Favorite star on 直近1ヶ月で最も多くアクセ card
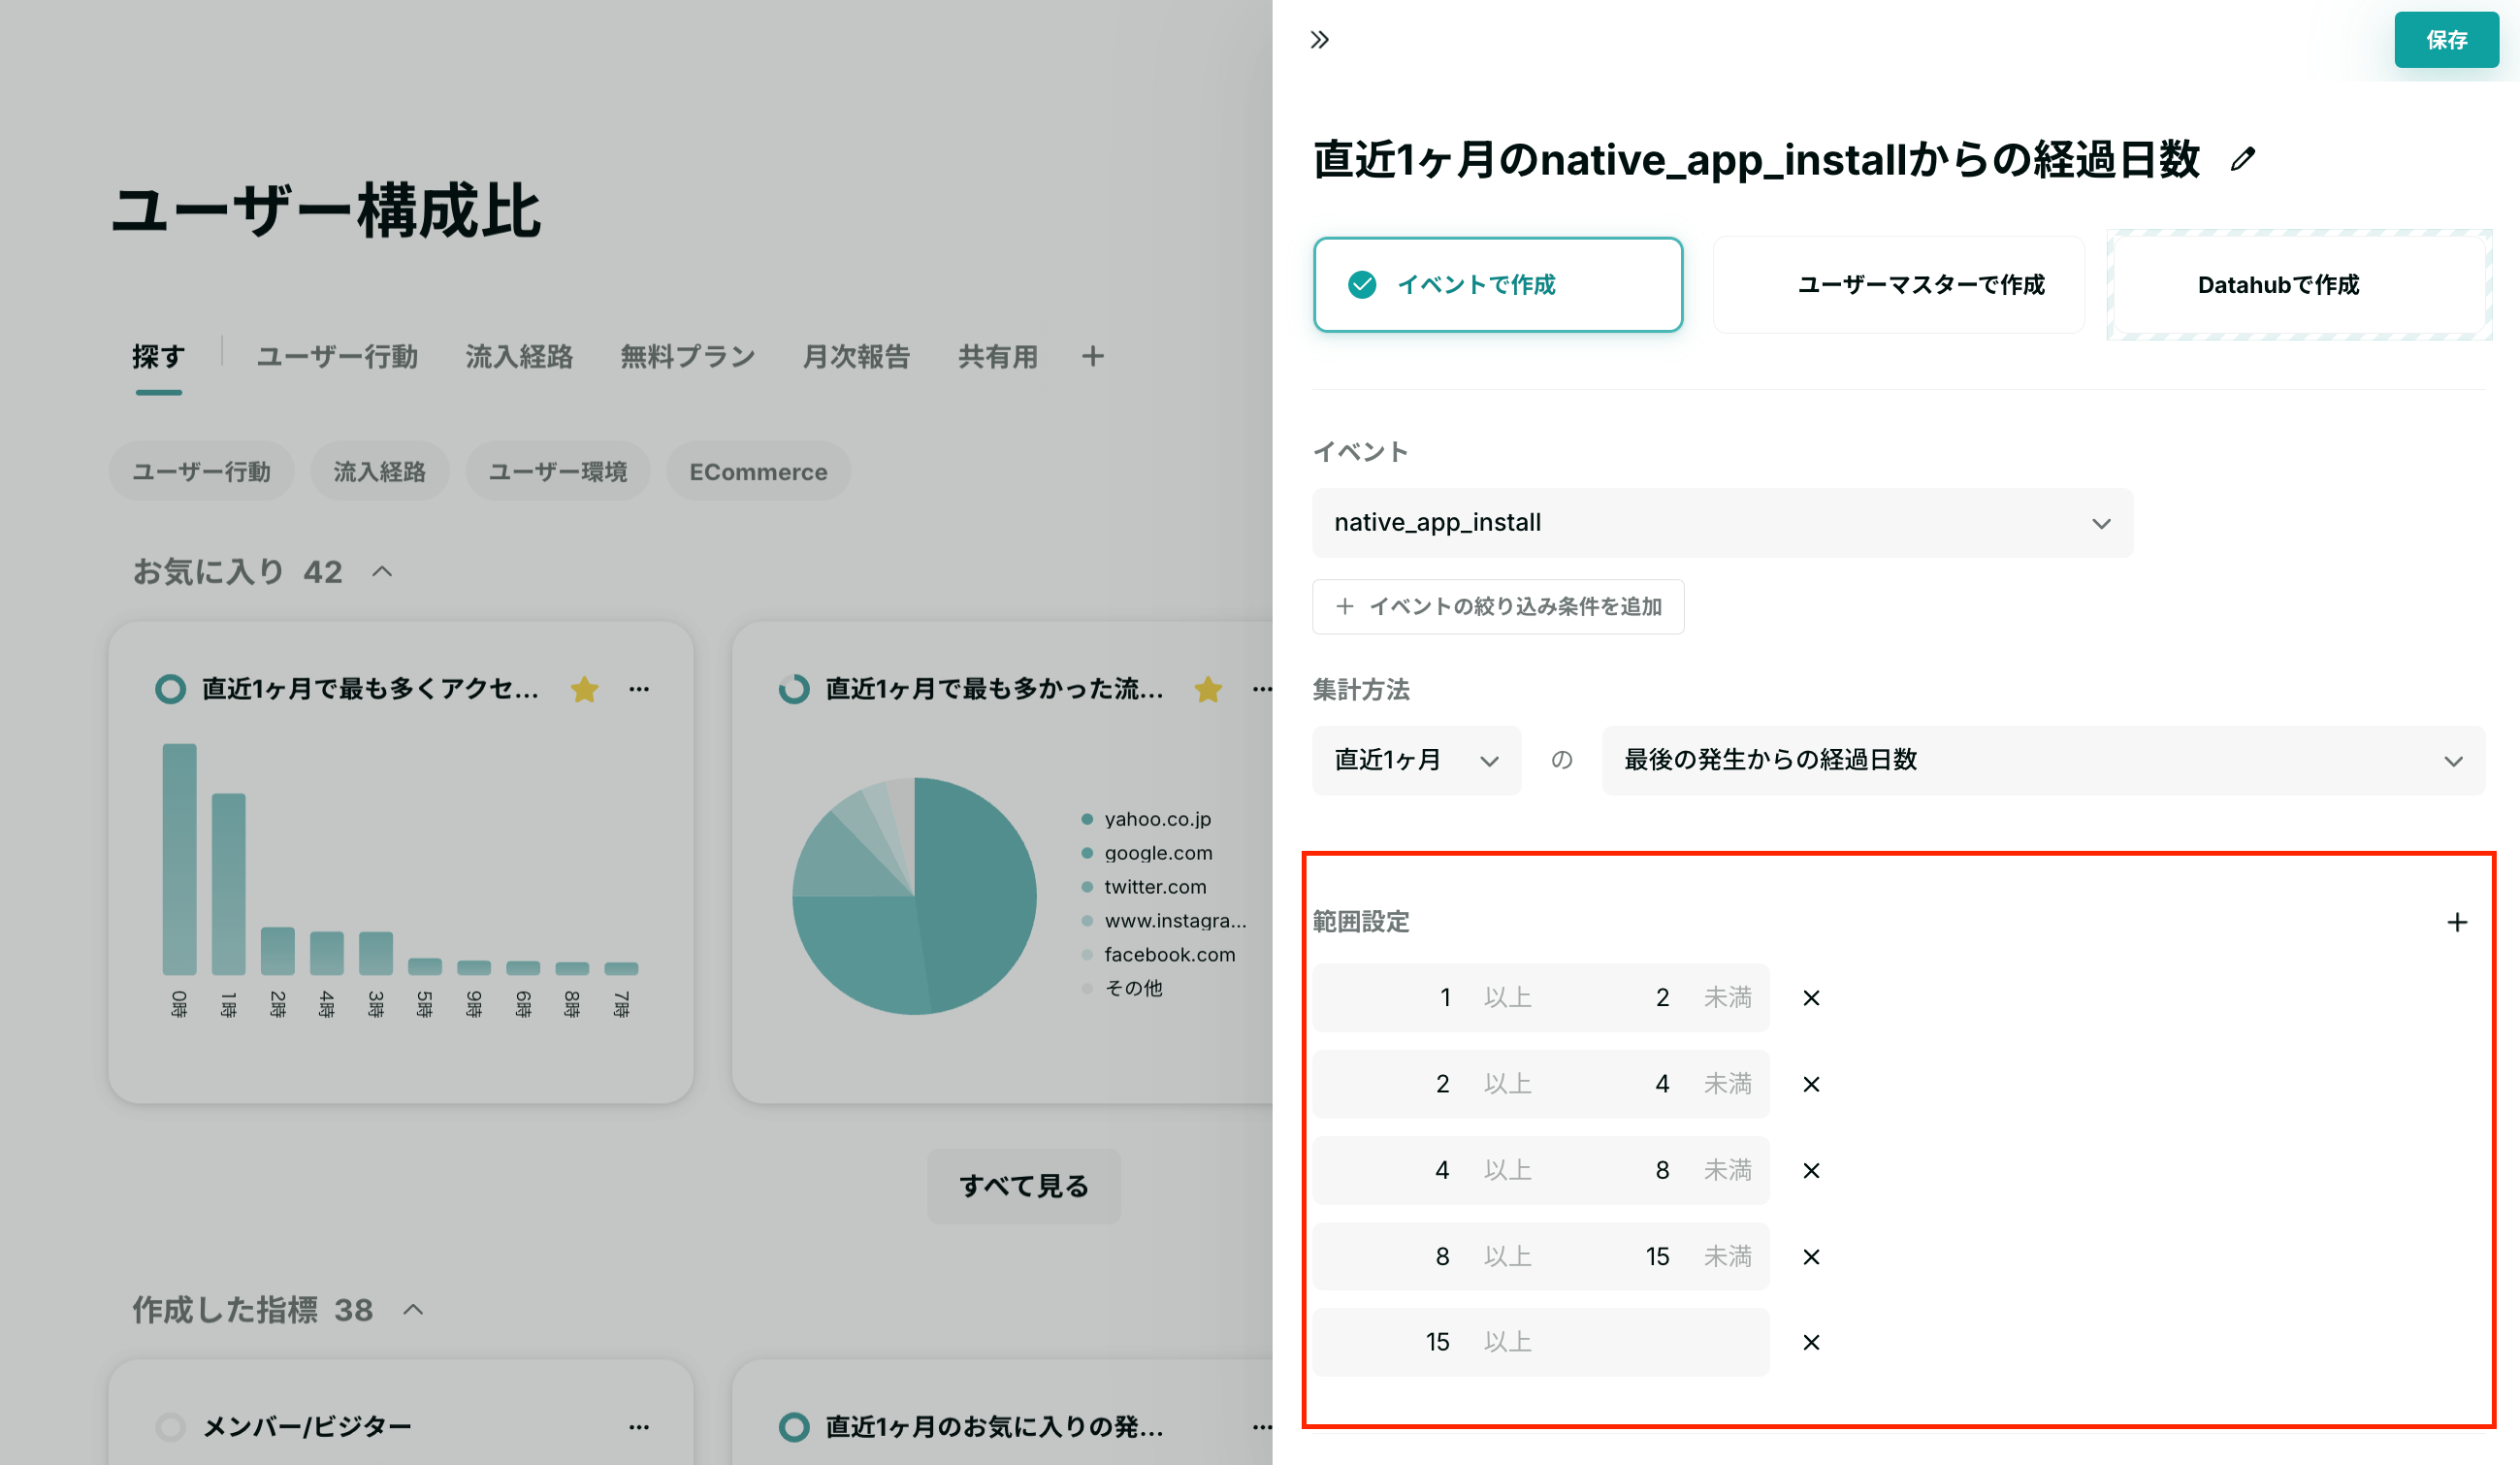Viewport: 2520px width, 1465px height. (x=585, y=689)
